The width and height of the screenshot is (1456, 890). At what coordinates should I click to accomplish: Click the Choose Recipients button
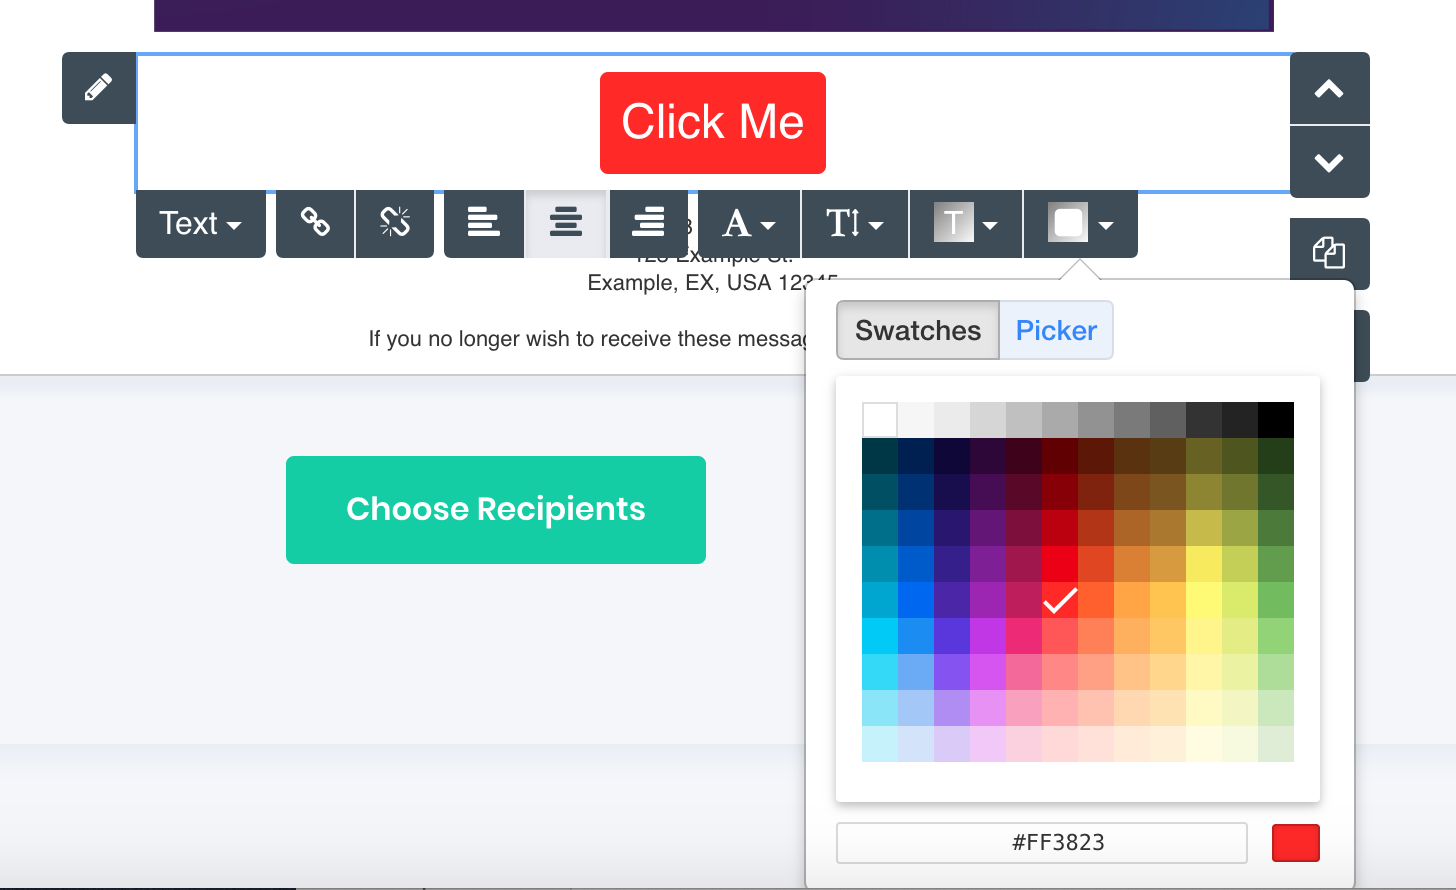coord(496,510)
